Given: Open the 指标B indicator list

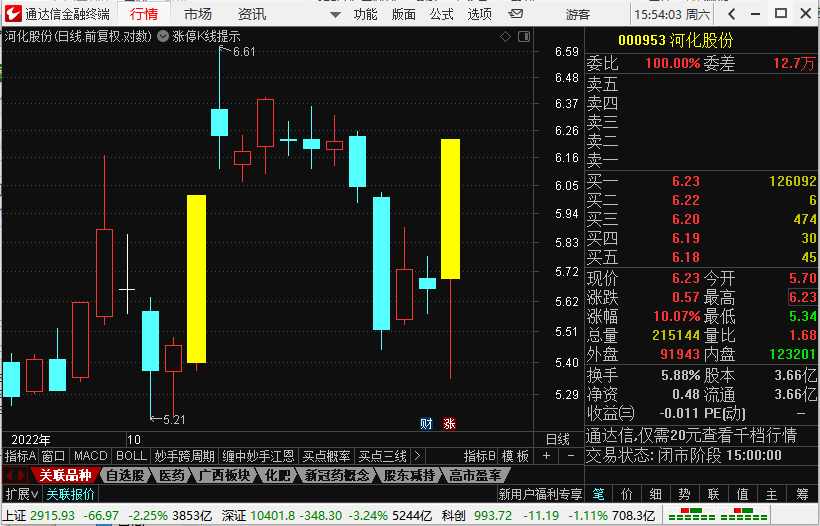Looking at the screenshot, I should click(480, 456).
